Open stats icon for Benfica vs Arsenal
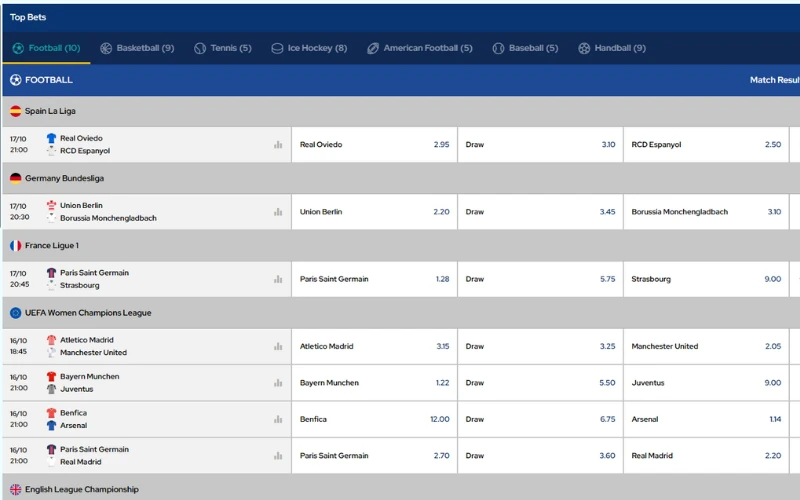Image resolution: width=800 pixels, height=500 pixels. 278,419
